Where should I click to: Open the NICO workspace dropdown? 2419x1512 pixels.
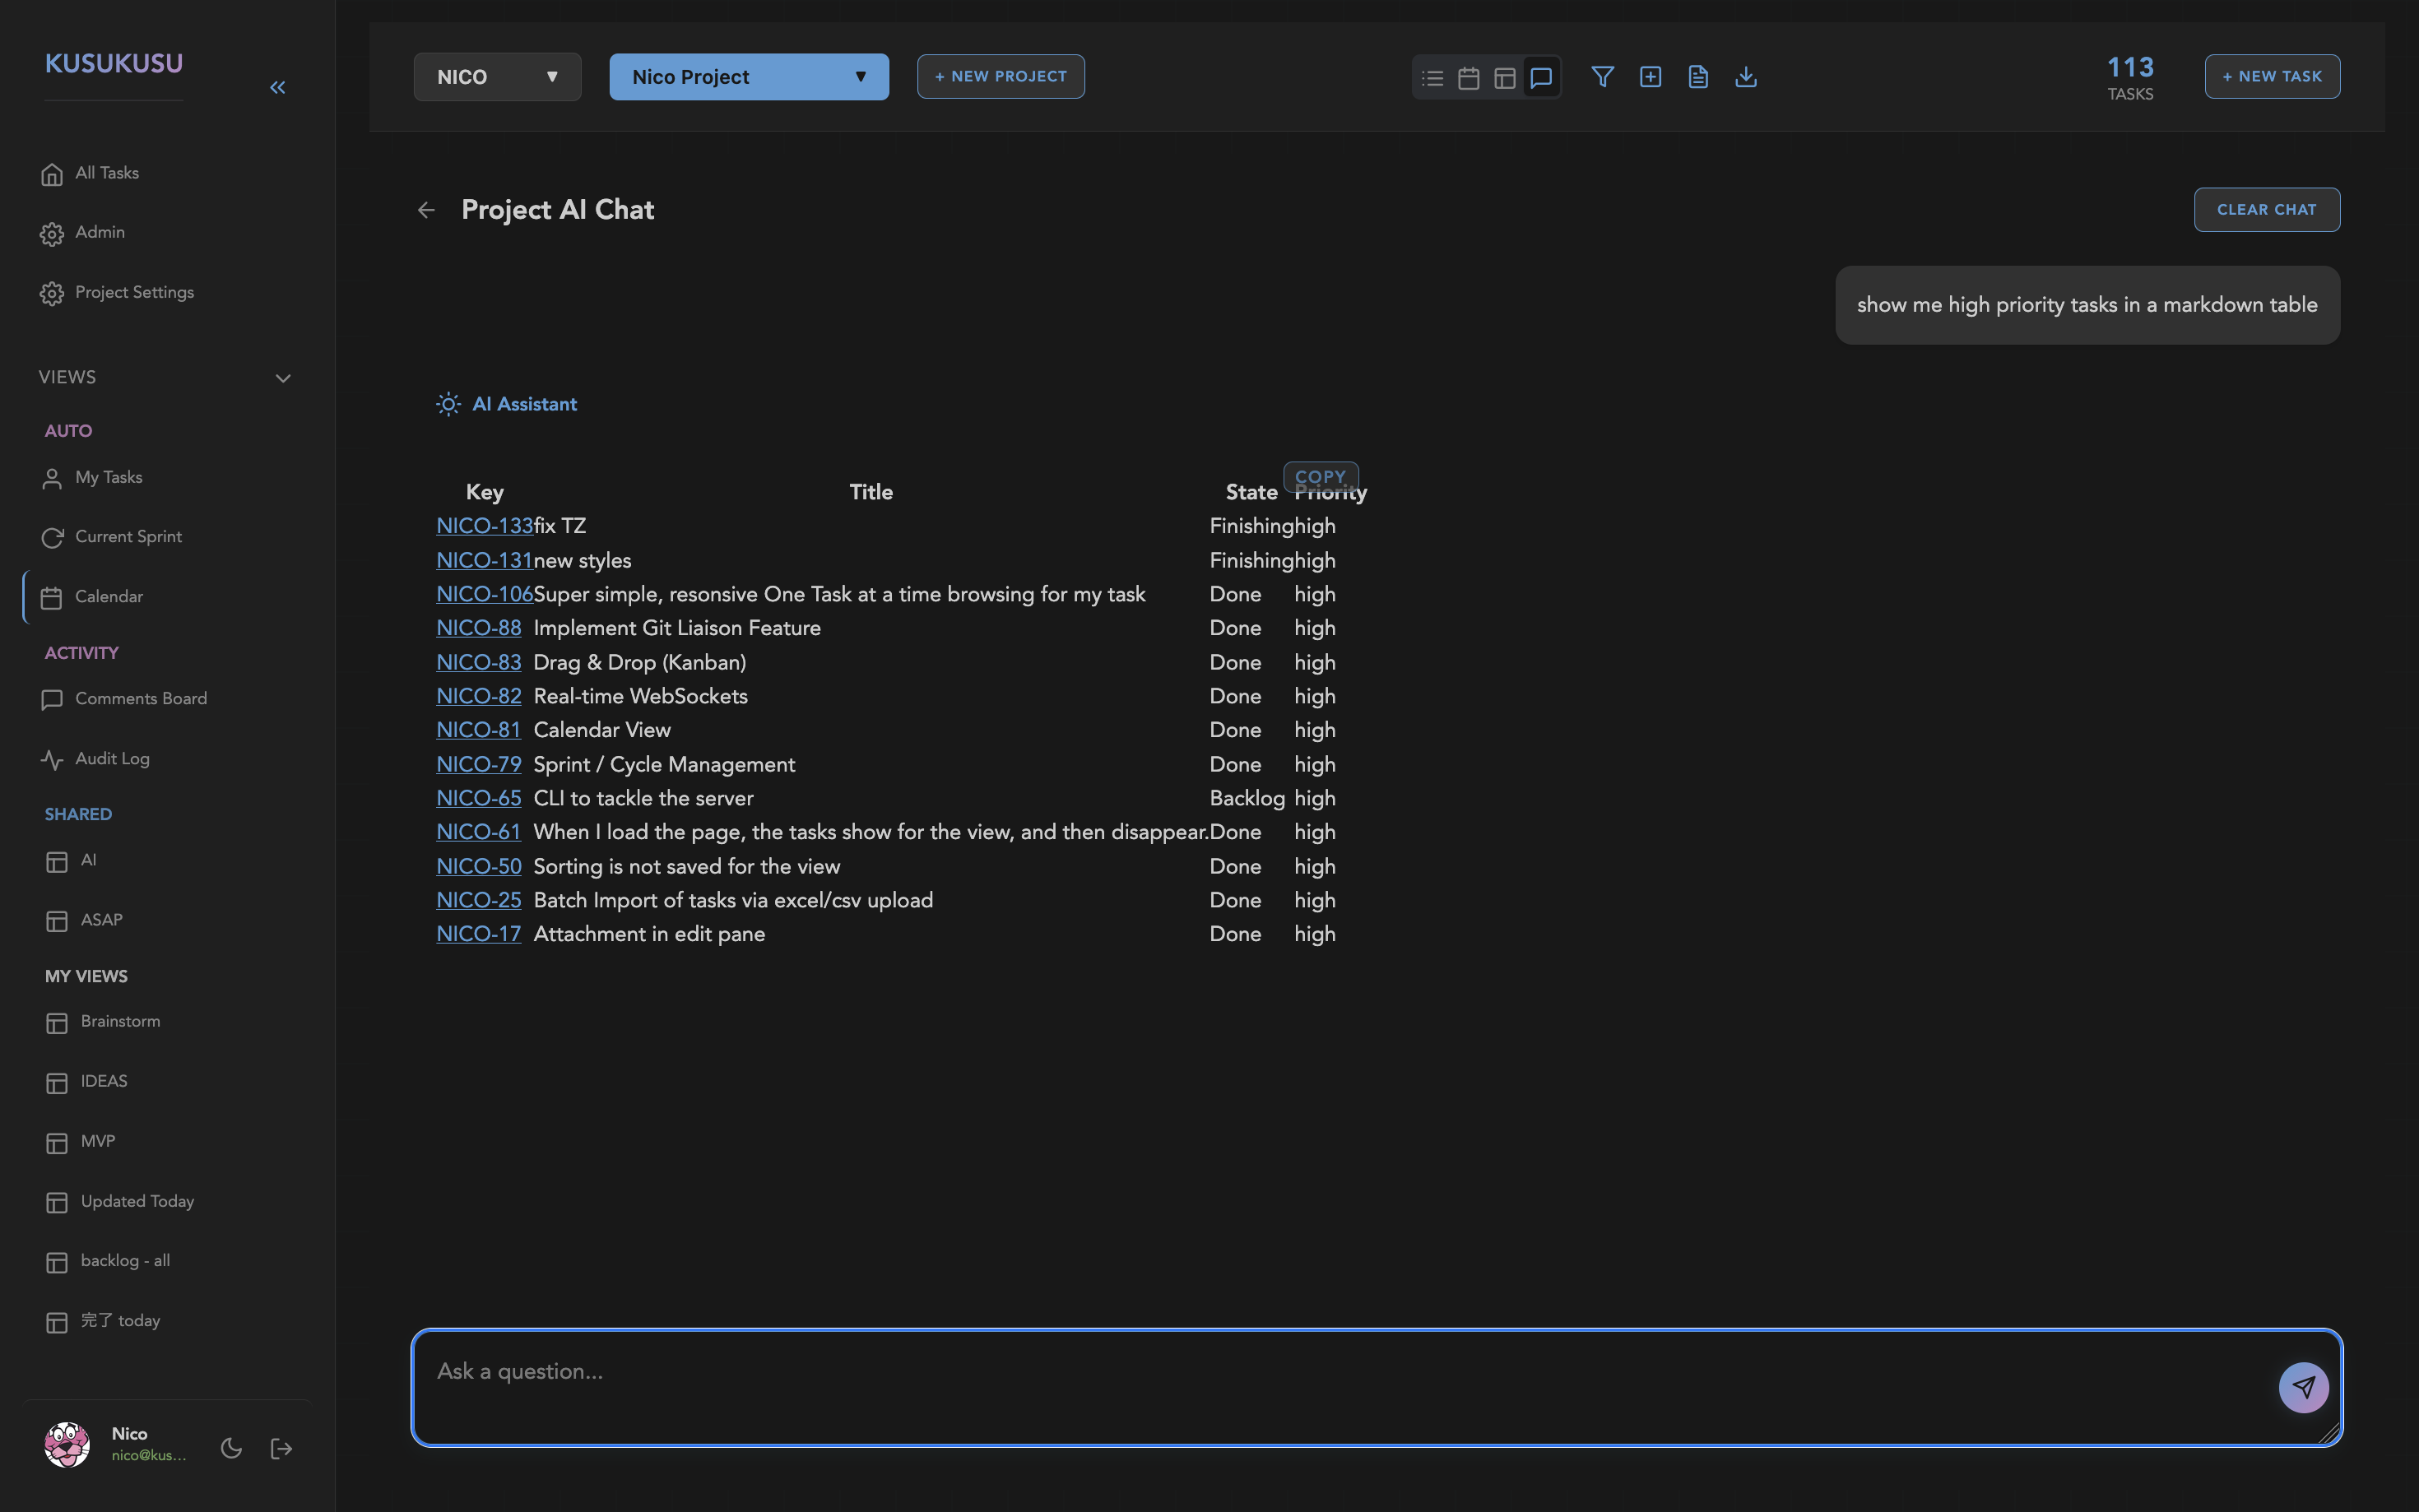497,77
